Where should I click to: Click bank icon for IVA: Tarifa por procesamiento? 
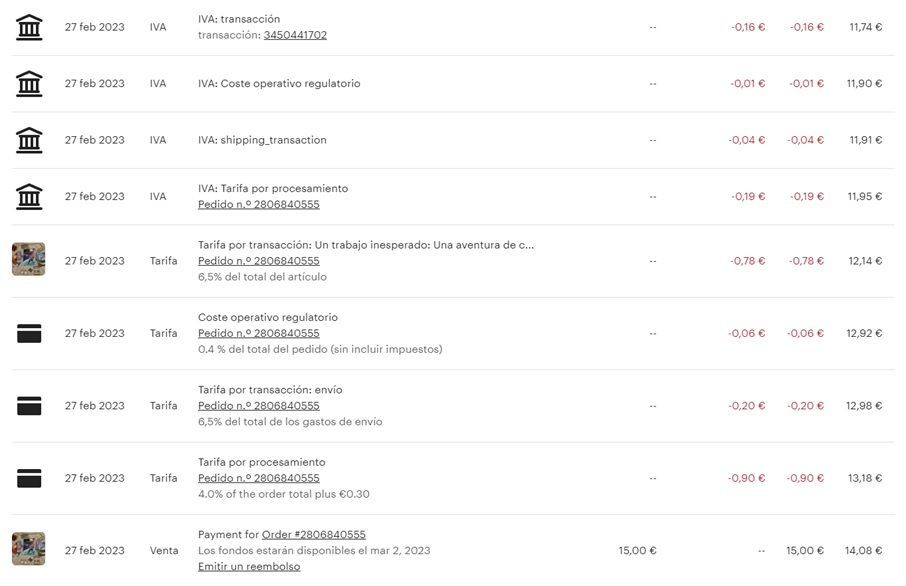(29, 197)
